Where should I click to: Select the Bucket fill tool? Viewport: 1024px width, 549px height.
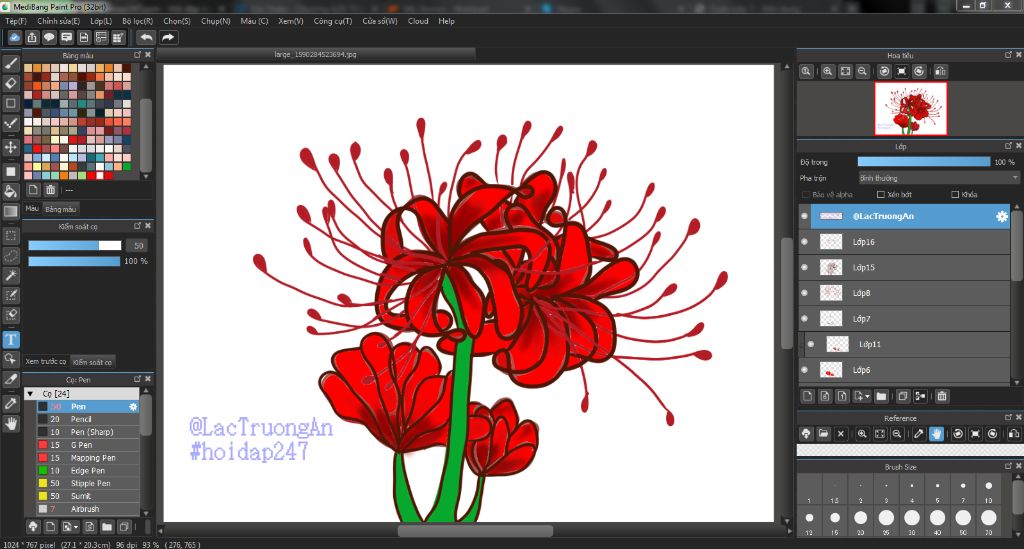pyautogui.click(x=10, y=191)
